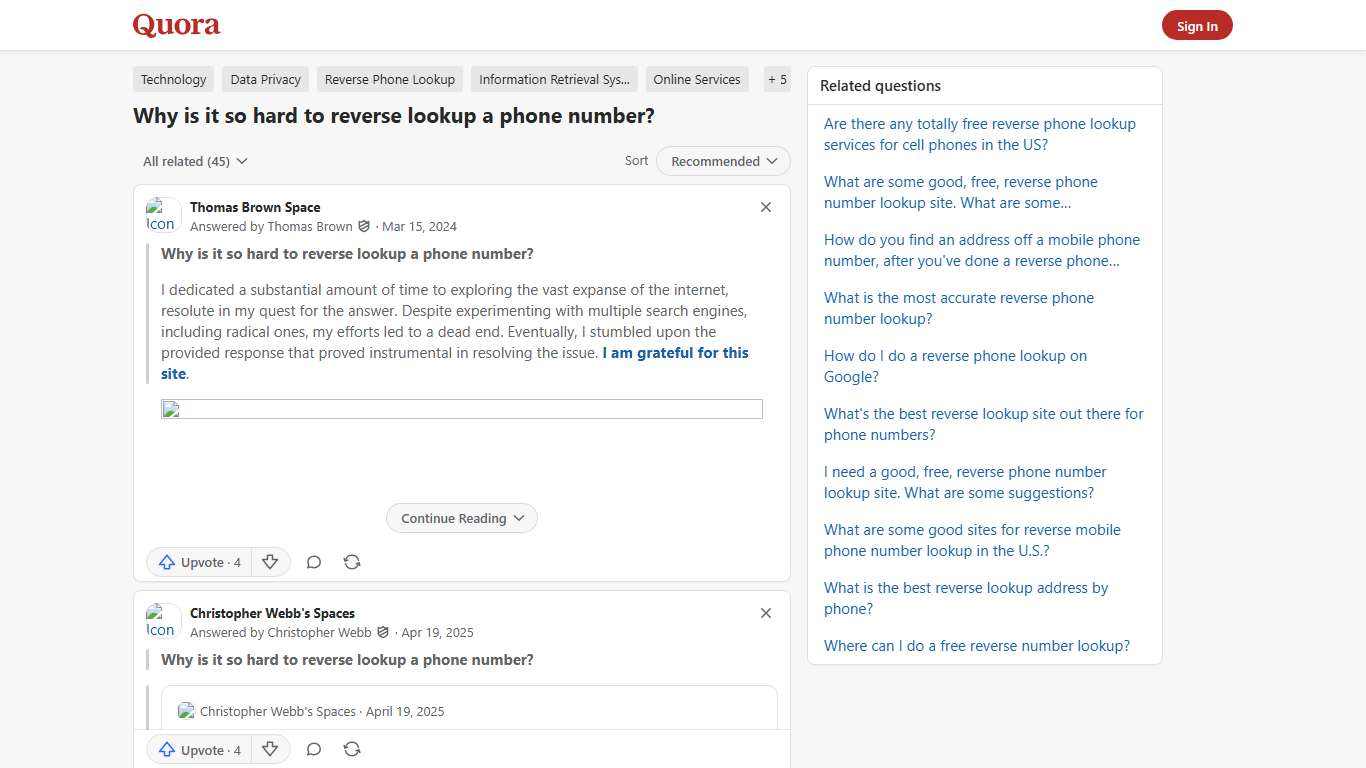Dismiss Thomas Brown's answer card

(766, 207)
